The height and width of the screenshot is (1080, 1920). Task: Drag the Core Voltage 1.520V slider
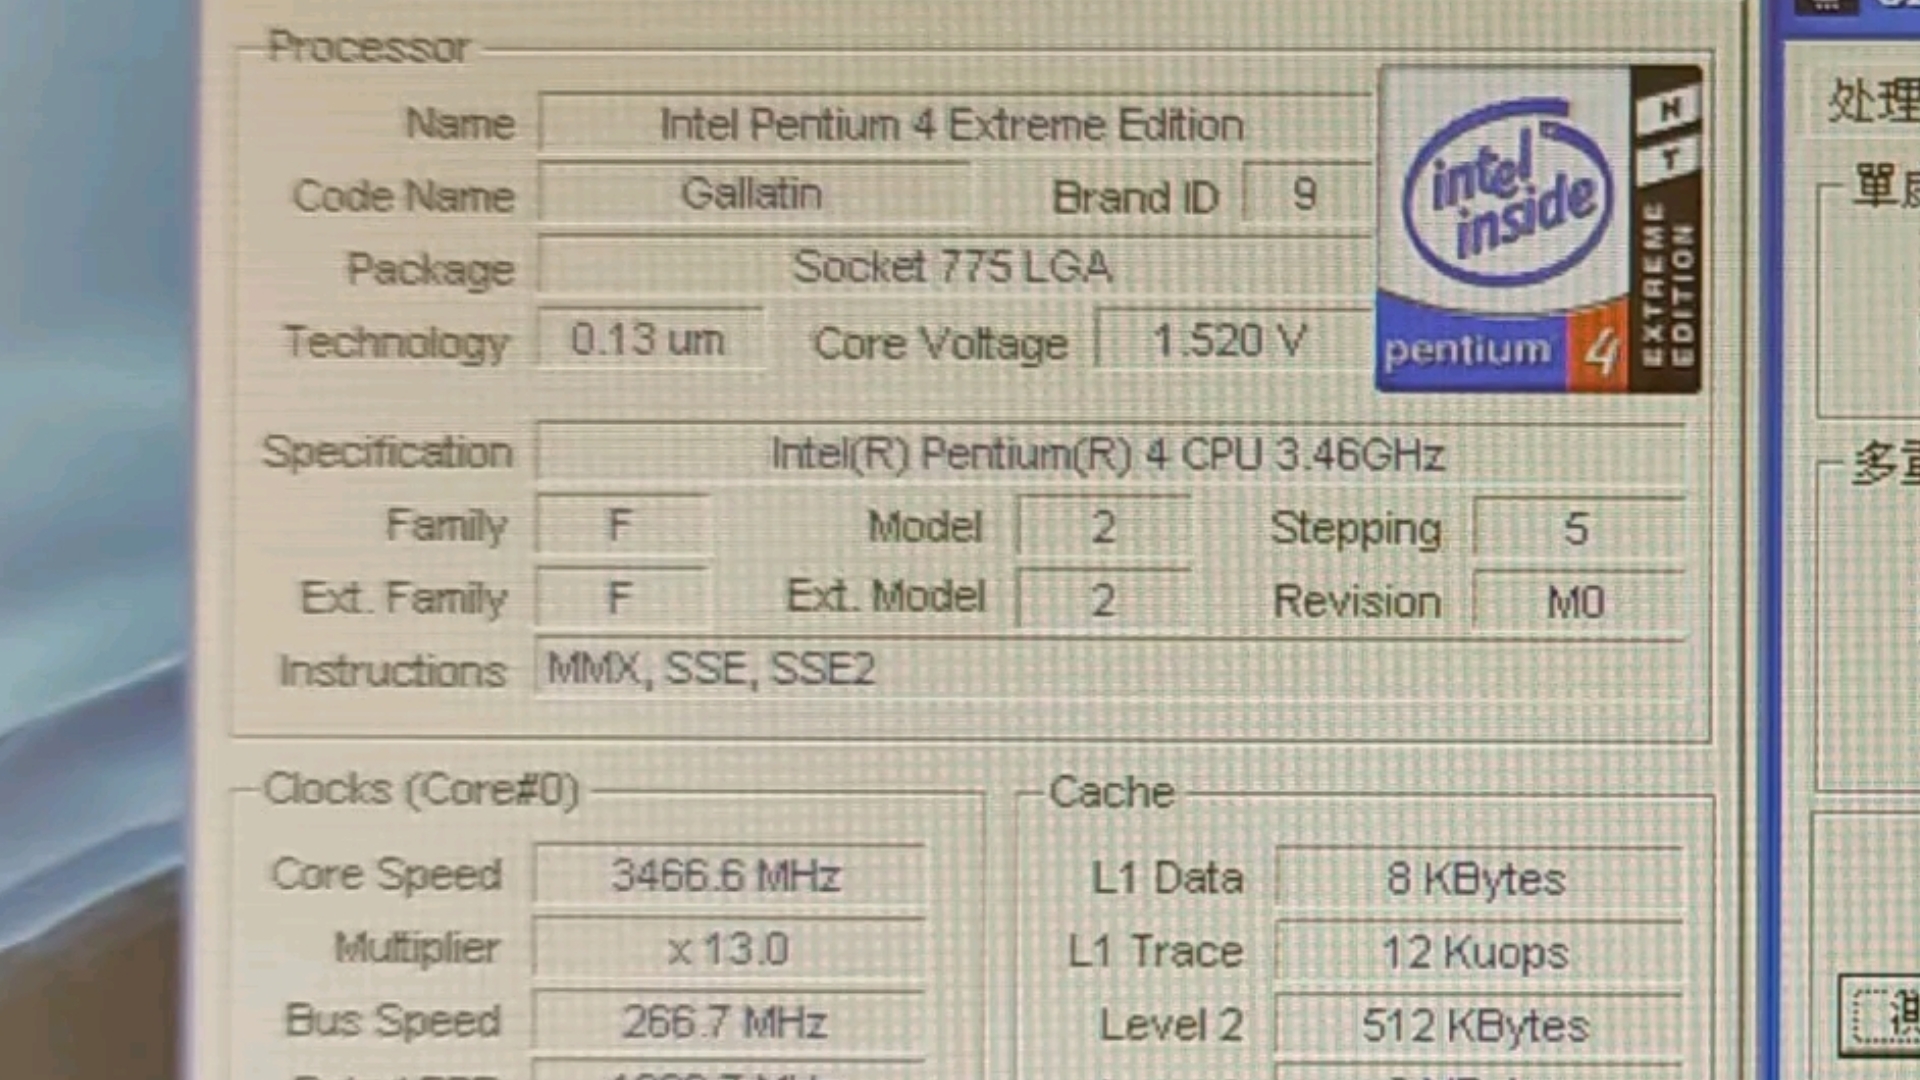[1228, 342]
